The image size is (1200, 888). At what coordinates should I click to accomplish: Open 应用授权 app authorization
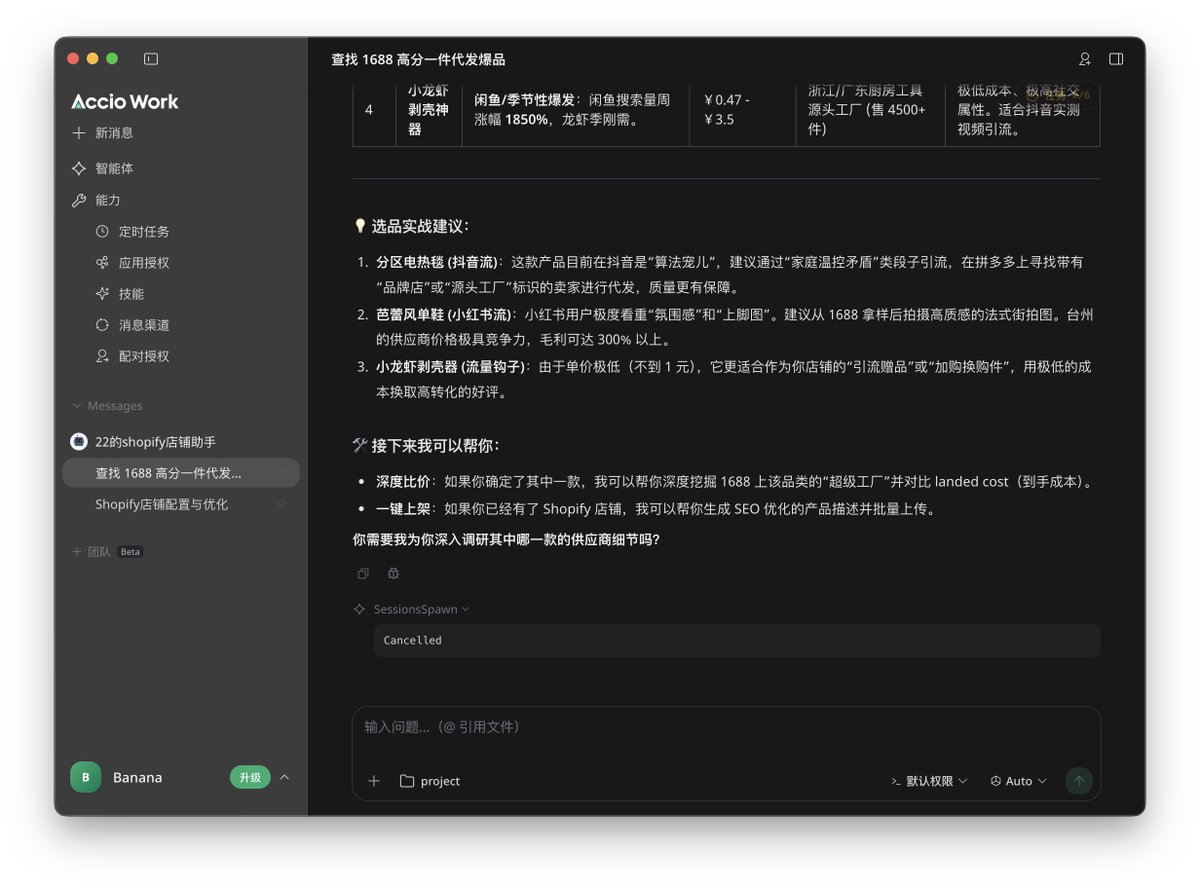(x=132, y=263)
